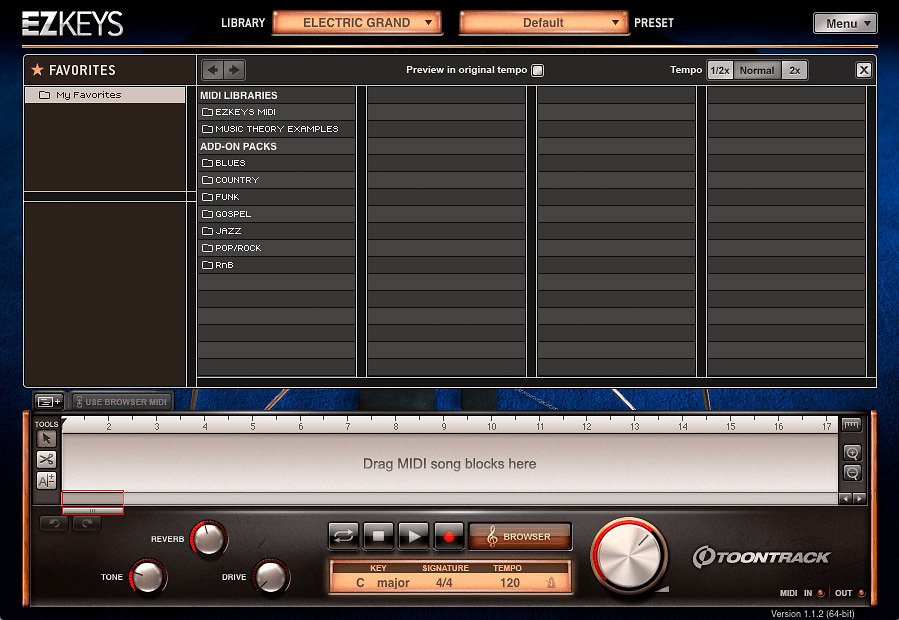Click the Toontrack logo

tap(761, 557)
